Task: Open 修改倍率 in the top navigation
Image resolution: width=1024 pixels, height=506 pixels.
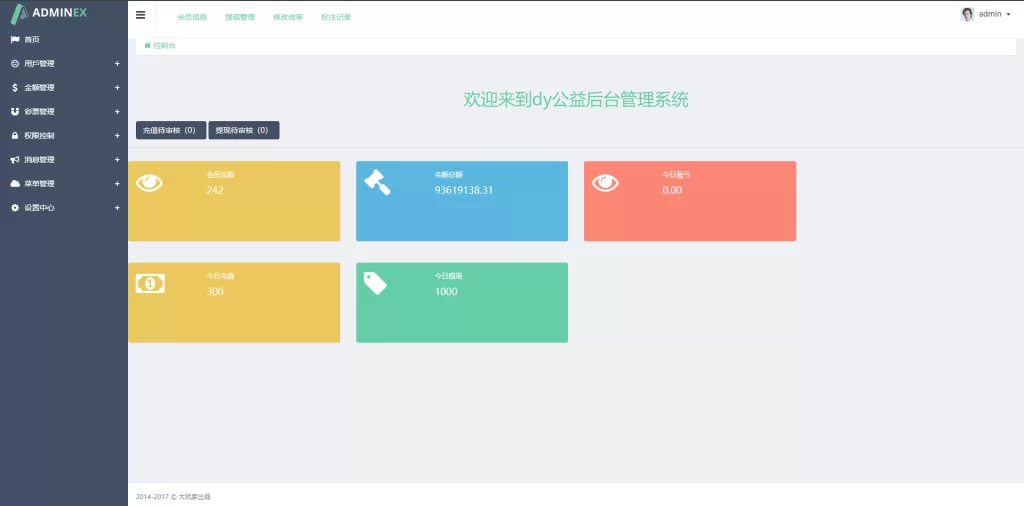Action: (x=287, y=17)
